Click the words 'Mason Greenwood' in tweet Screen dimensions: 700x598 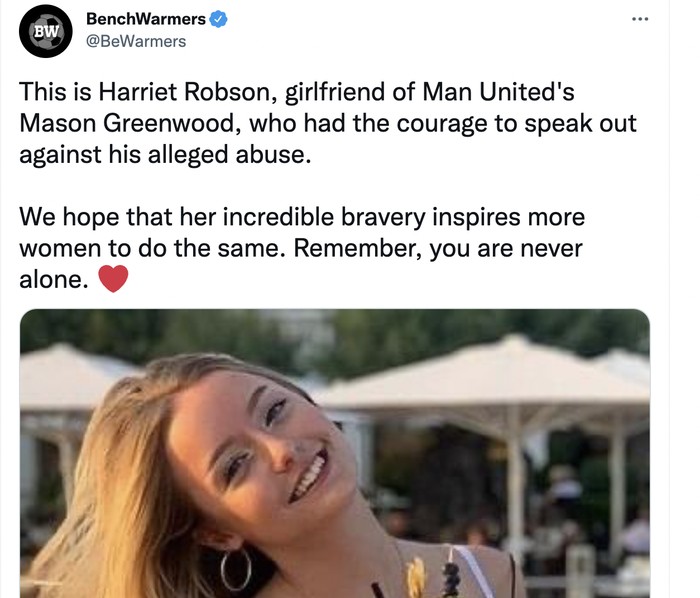point(127,123)
